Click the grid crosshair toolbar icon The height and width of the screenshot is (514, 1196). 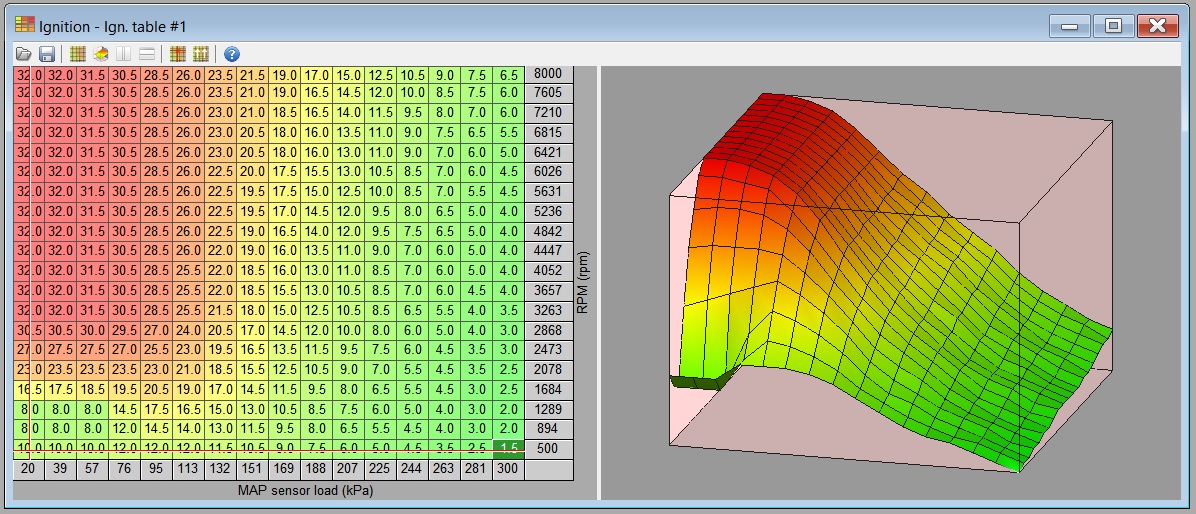[x=178, y=54]
